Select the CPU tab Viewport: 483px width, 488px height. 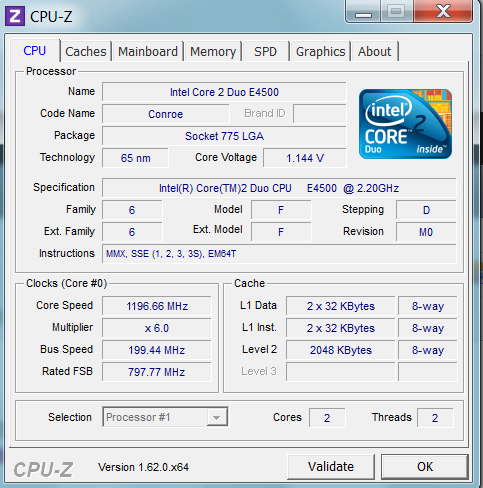pyautogui.click(x=35, y=51)
